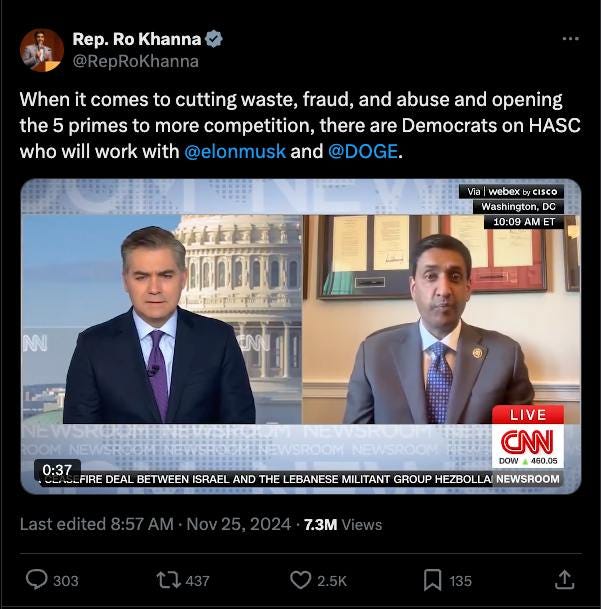Open the @DOGE mention link
Viewport: 601px width, 609px height.
click(363, 151)
